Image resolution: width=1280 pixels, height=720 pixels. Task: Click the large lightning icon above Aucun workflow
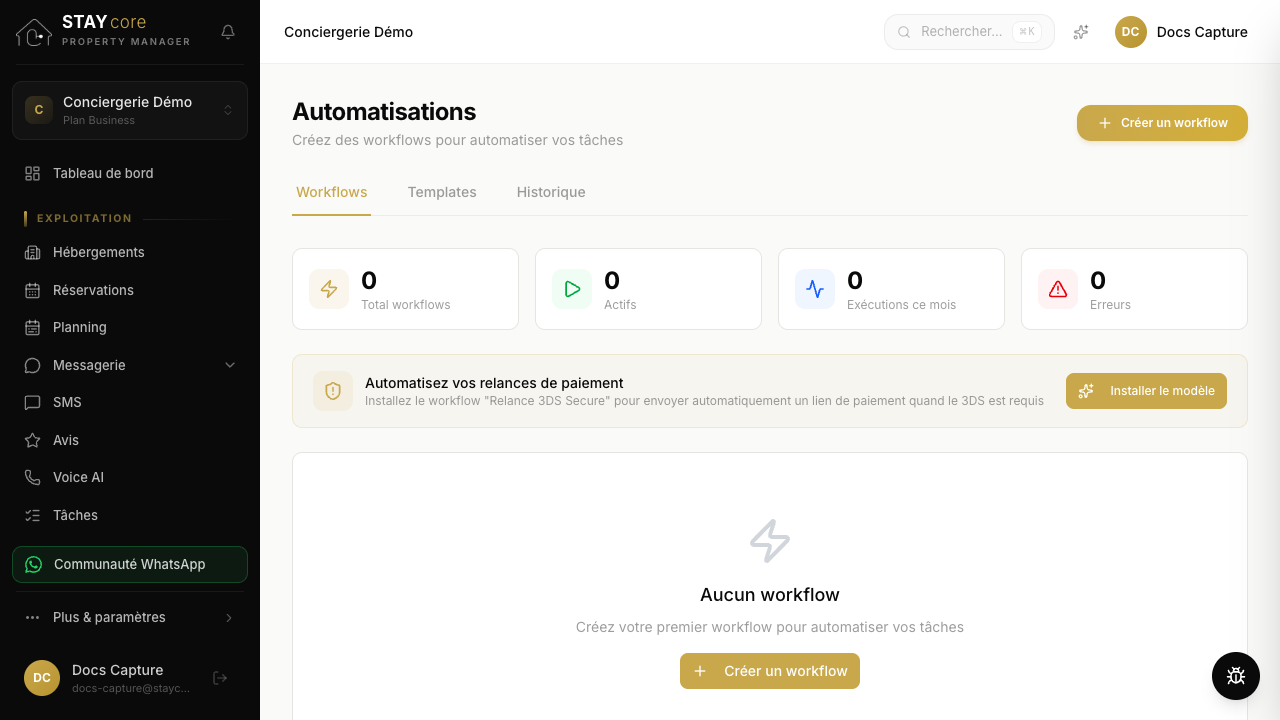[770, 541]
